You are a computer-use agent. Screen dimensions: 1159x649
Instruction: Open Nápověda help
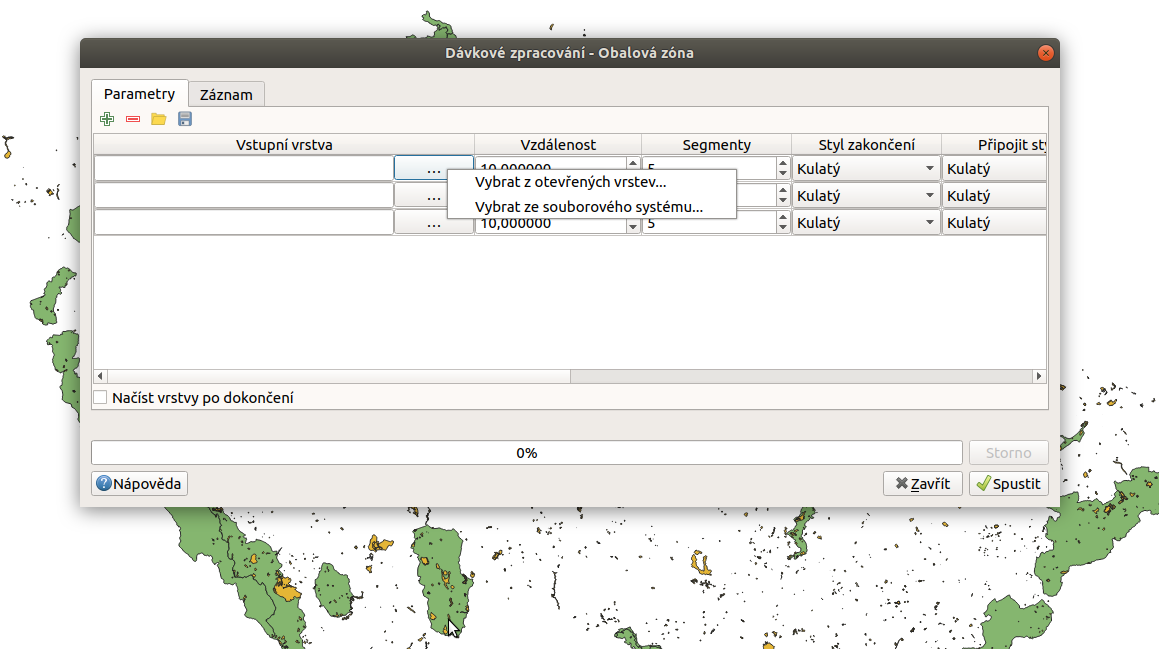140,483
